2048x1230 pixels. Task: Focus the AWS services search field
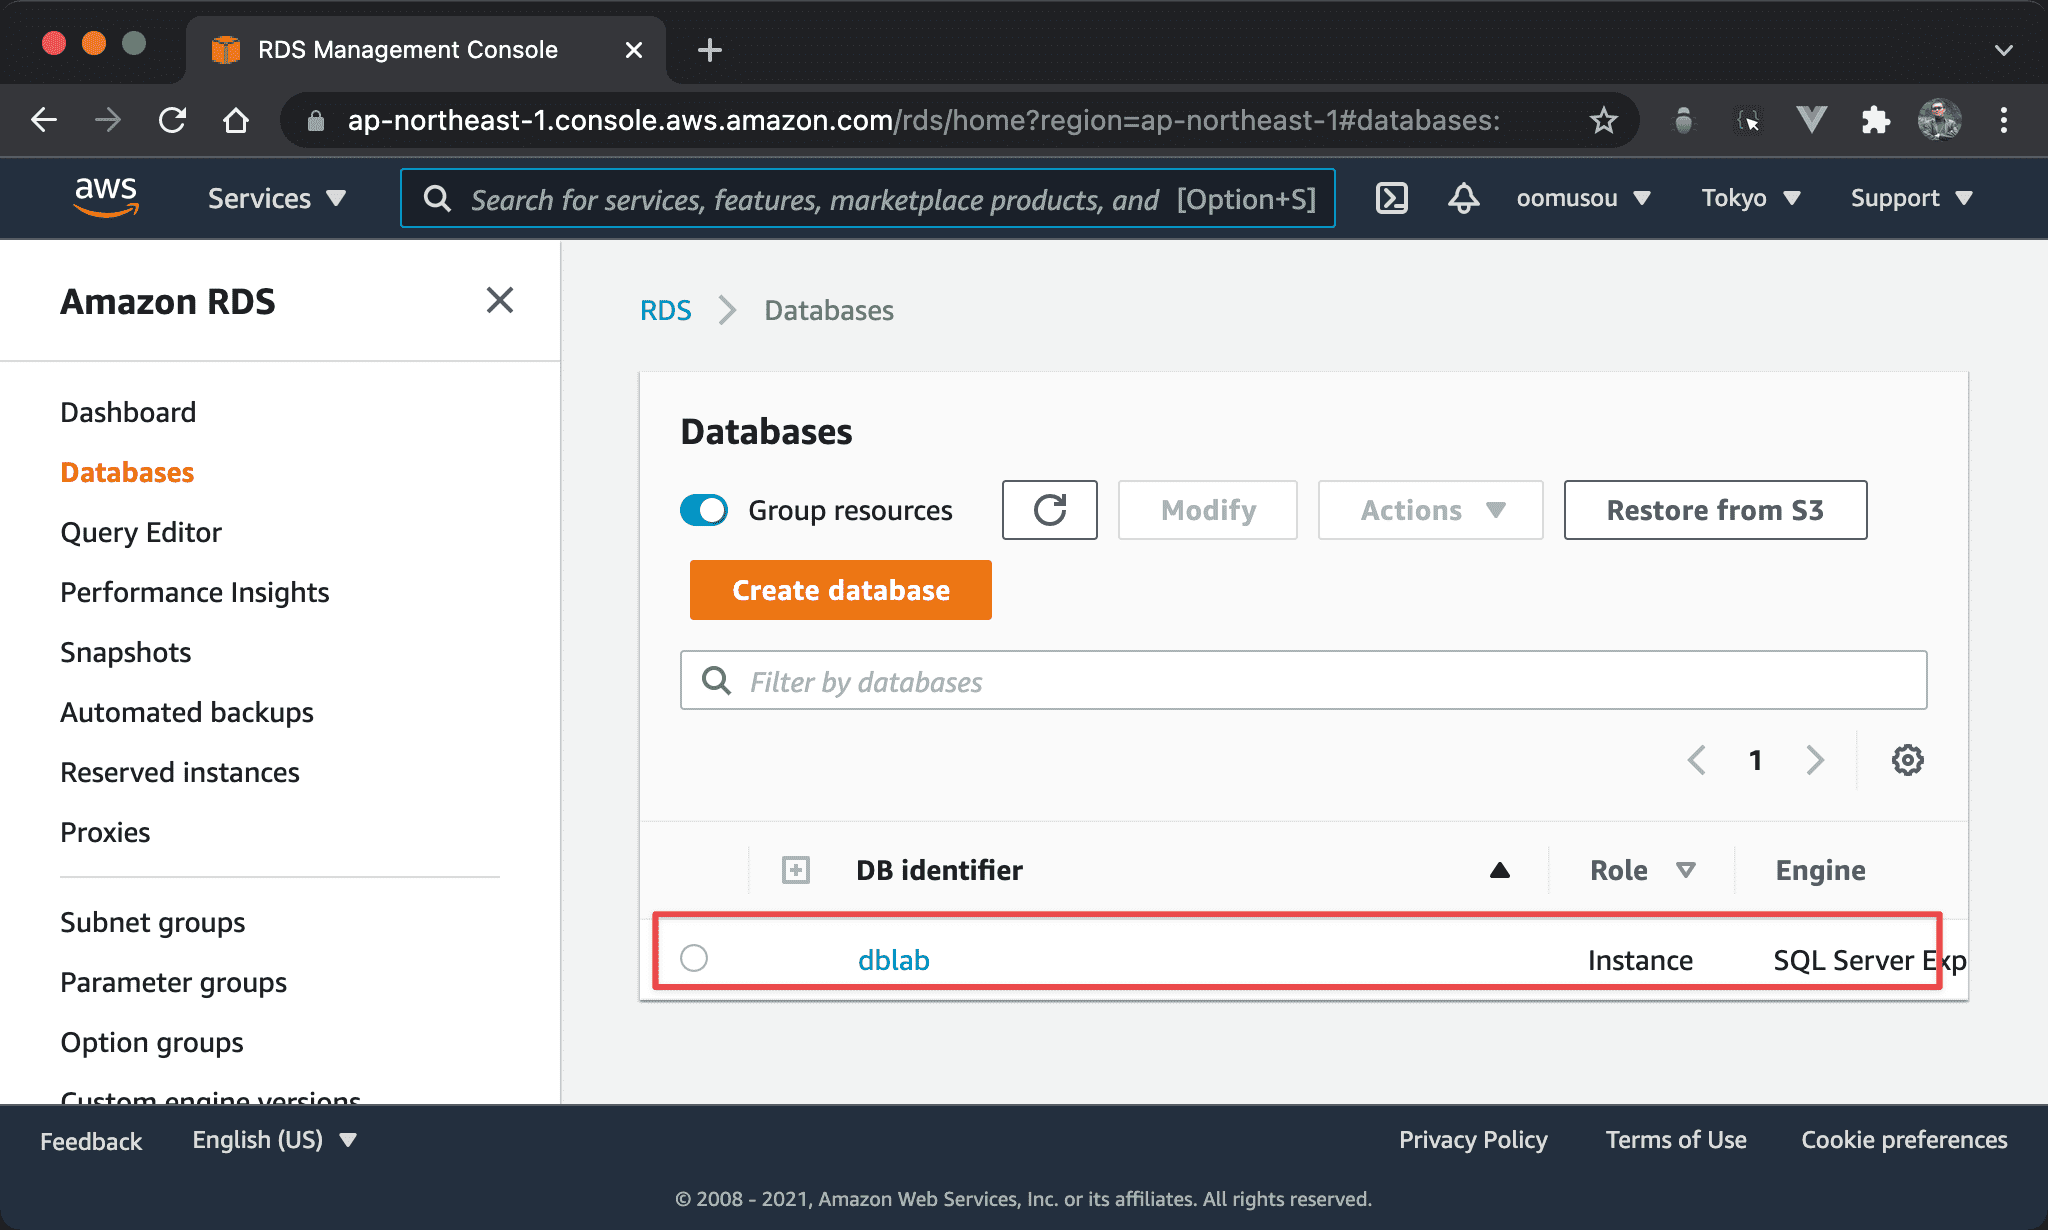pos(868,198)
